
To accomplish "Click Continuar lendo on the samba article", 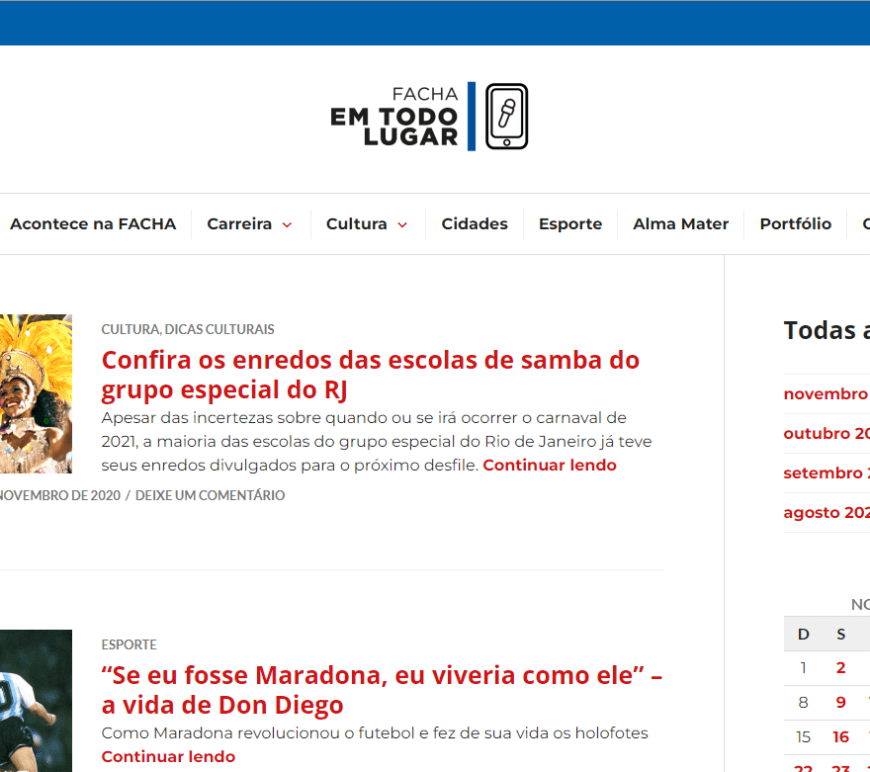I will pos(549,465).
